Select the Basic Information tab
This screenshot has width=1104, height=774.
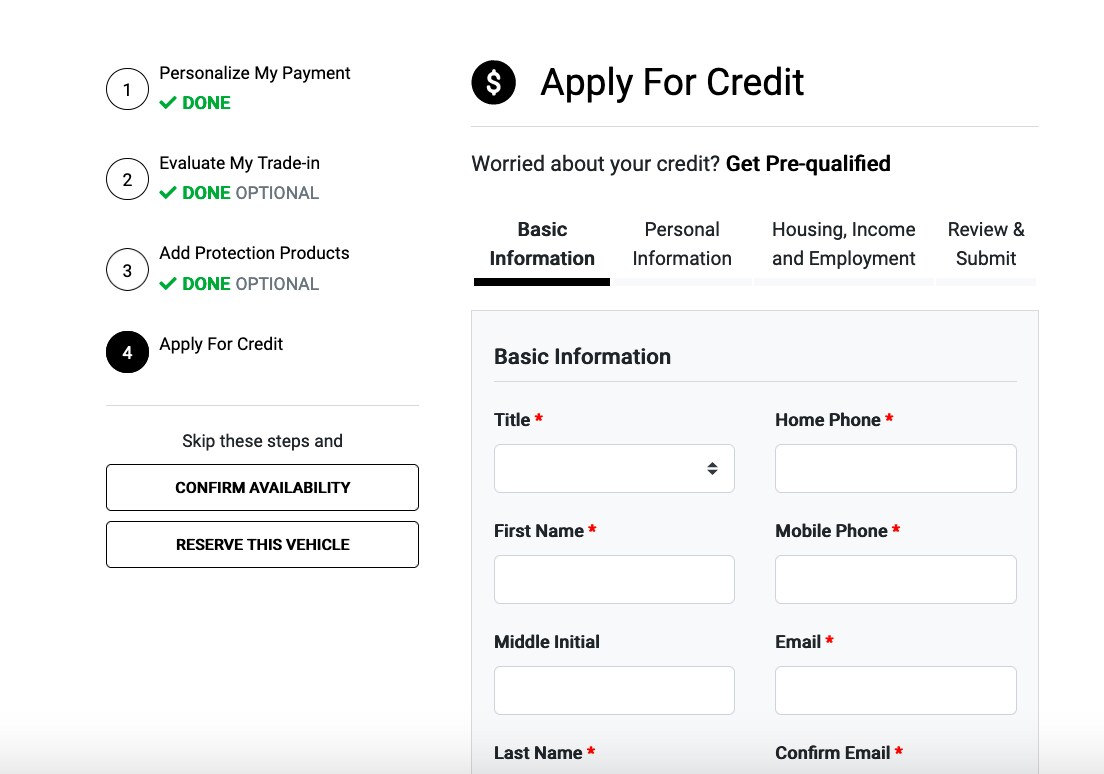point(542,244)
